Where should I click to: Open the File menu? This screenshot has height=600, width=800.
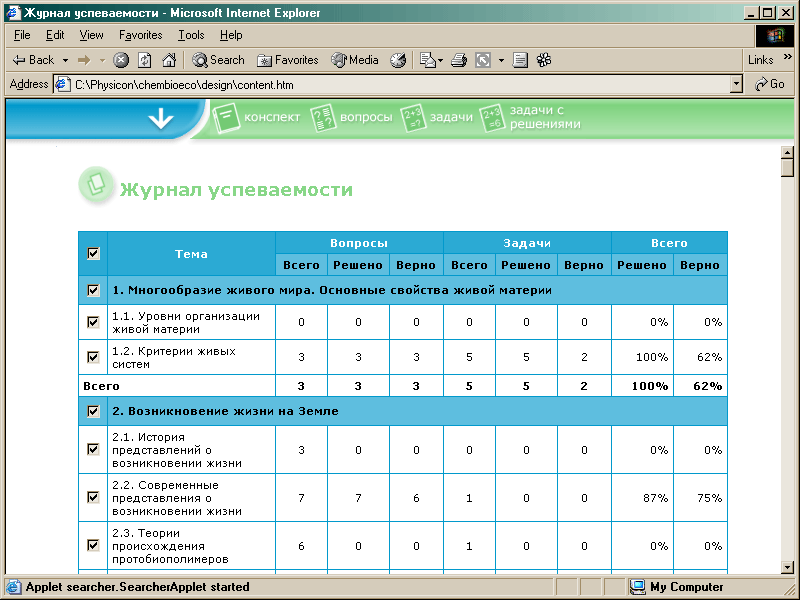pos(22,35)
